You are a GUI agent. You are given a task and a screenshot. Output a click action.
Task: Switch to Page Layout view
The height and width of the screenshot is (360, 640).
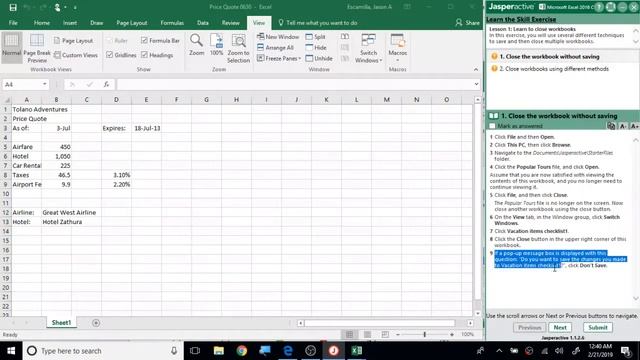(x=73, y=40)
